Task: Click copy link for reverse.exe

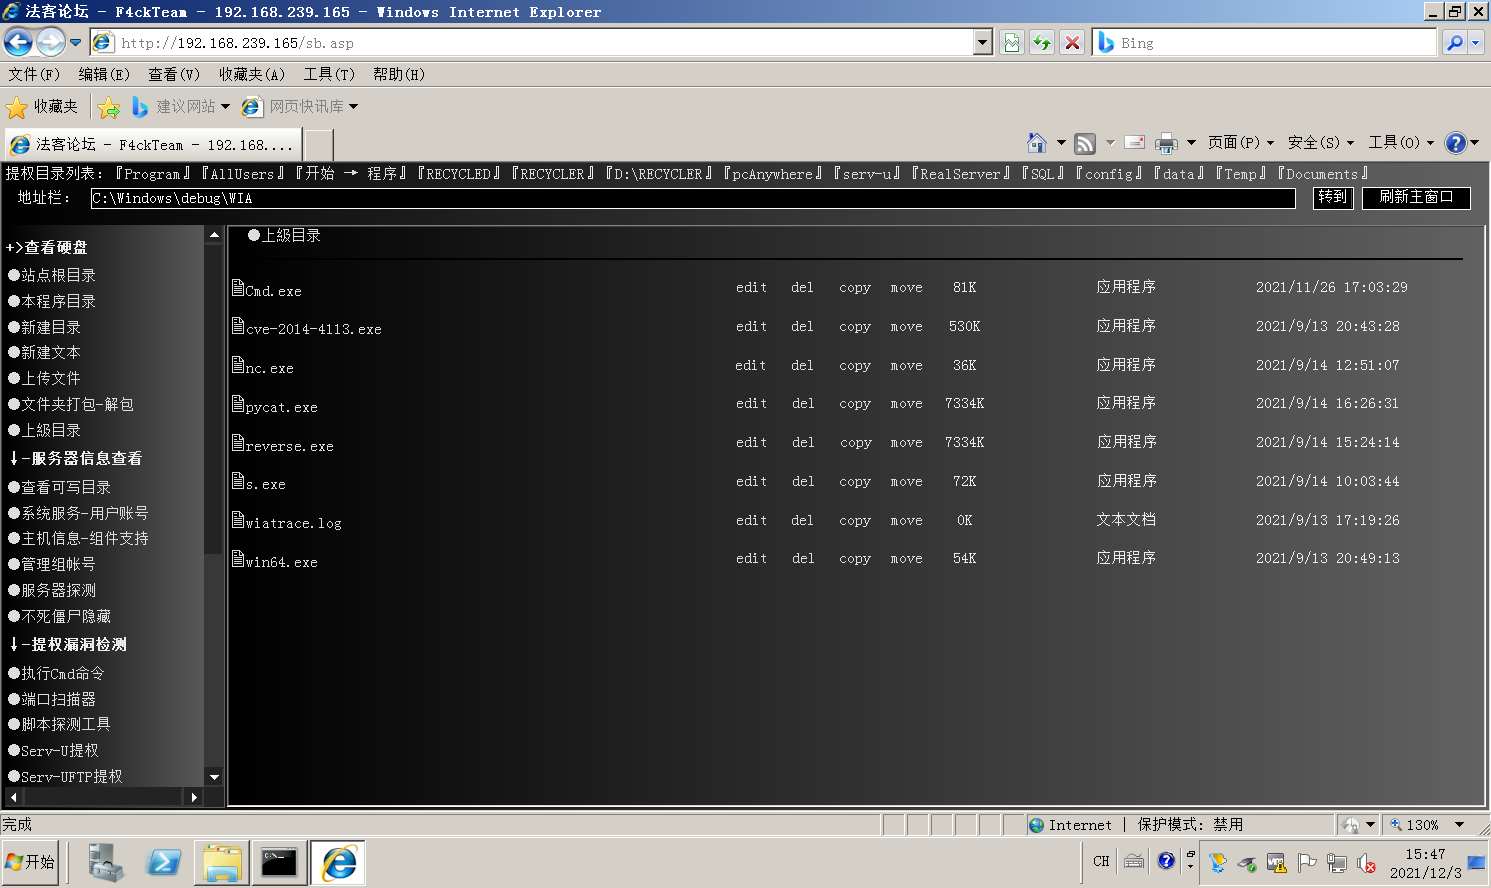Action: coord(855,443)
